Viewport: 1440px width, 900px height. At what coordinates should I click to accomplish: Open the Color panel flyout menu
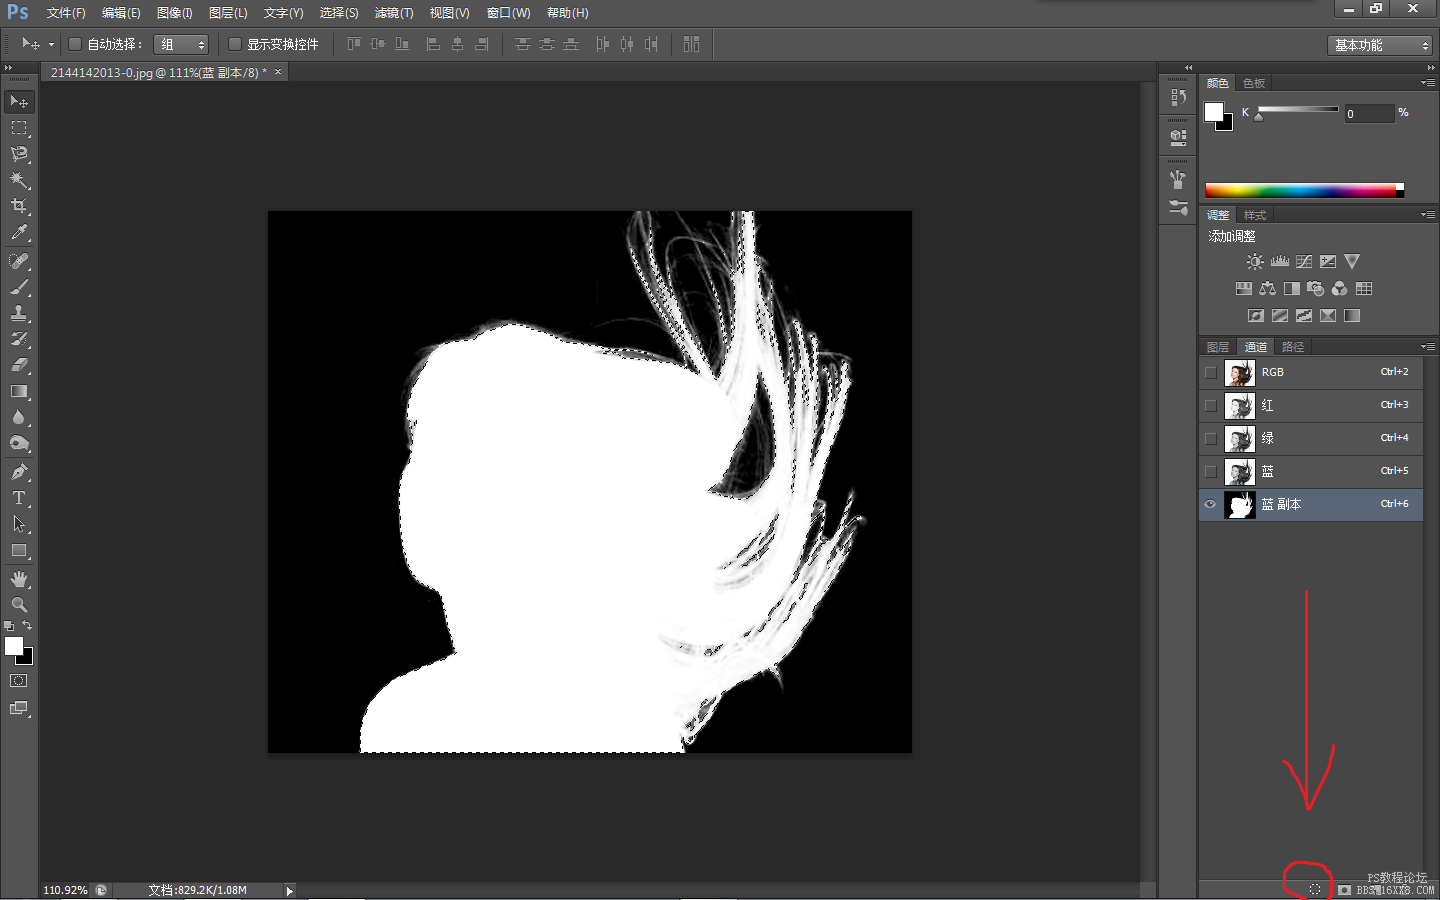pos(1428,83)
